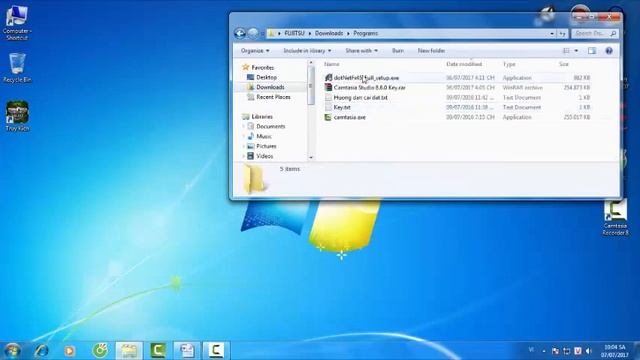Open the Explorer help question-mark icon
The width and height of the screenshot is (640, 360).
click(609, 51)
